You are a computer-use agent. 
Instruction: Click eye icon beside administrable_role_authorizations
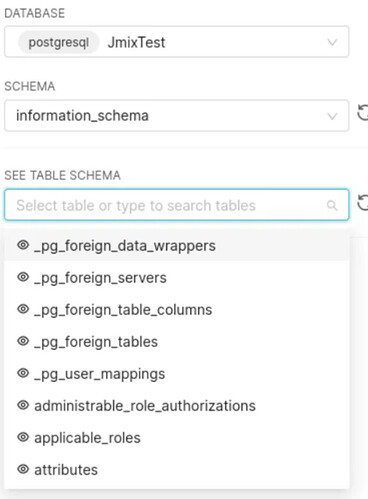tap(23, 405)
